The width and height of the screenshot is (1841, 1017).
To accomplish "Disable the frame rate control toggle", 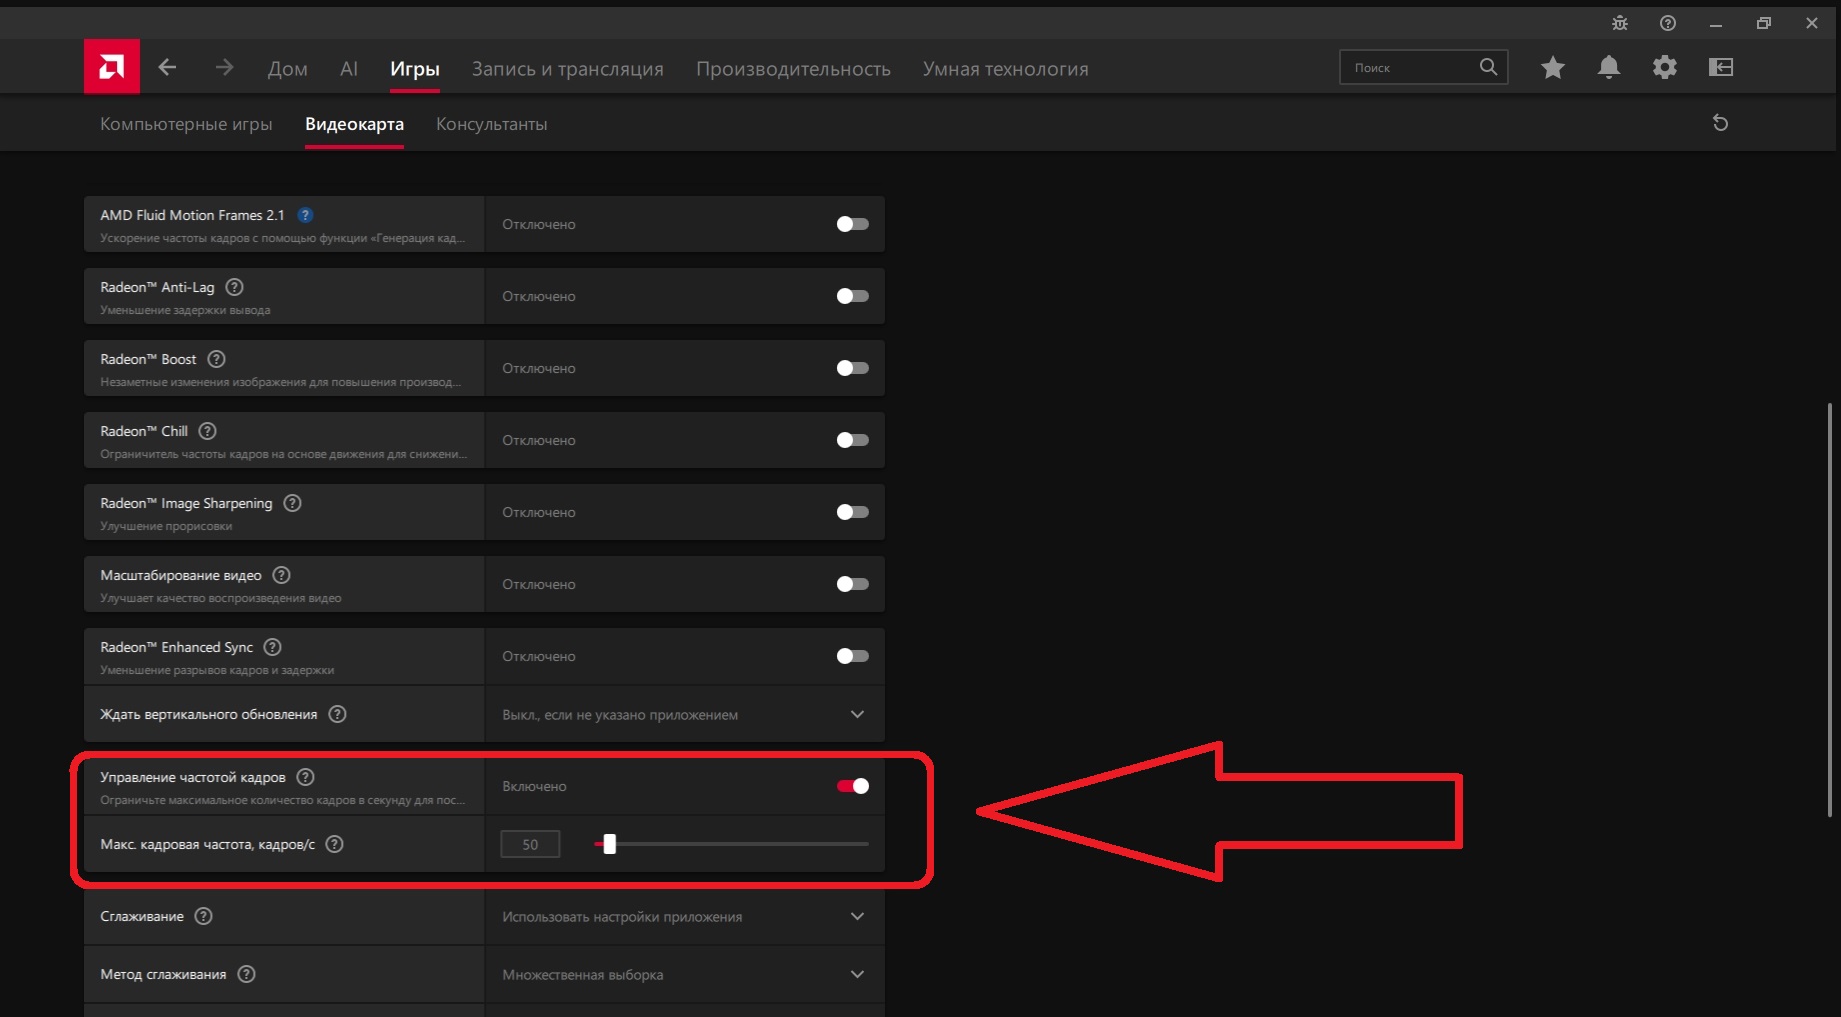I will click(852, 786).
